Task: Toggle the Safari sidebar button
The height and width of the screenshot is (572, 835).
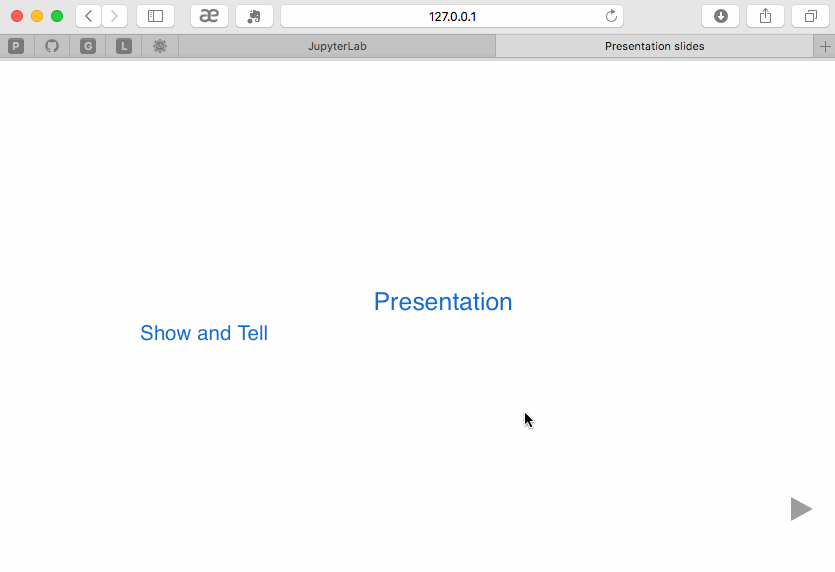Action: click(155, 16)
